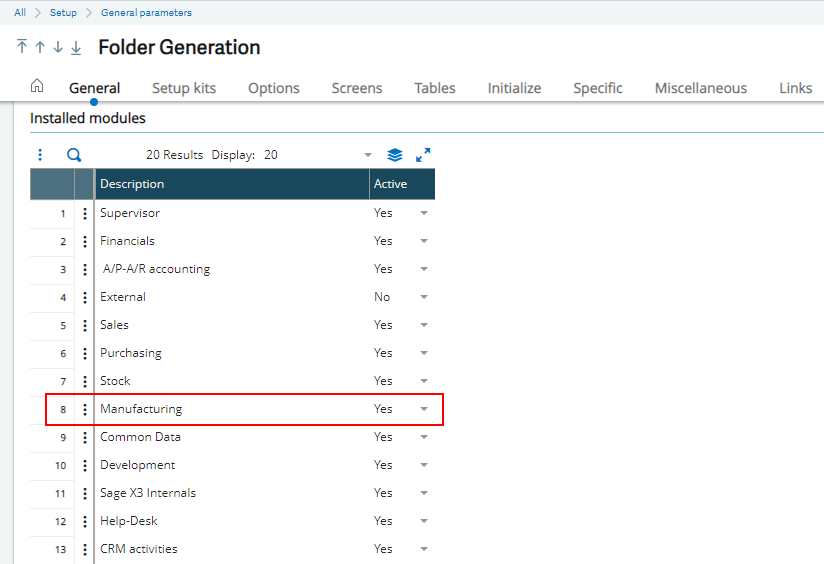Open the Active dropdown for External
The width and height of the screenshot is (824, 564).
[424, 297]
